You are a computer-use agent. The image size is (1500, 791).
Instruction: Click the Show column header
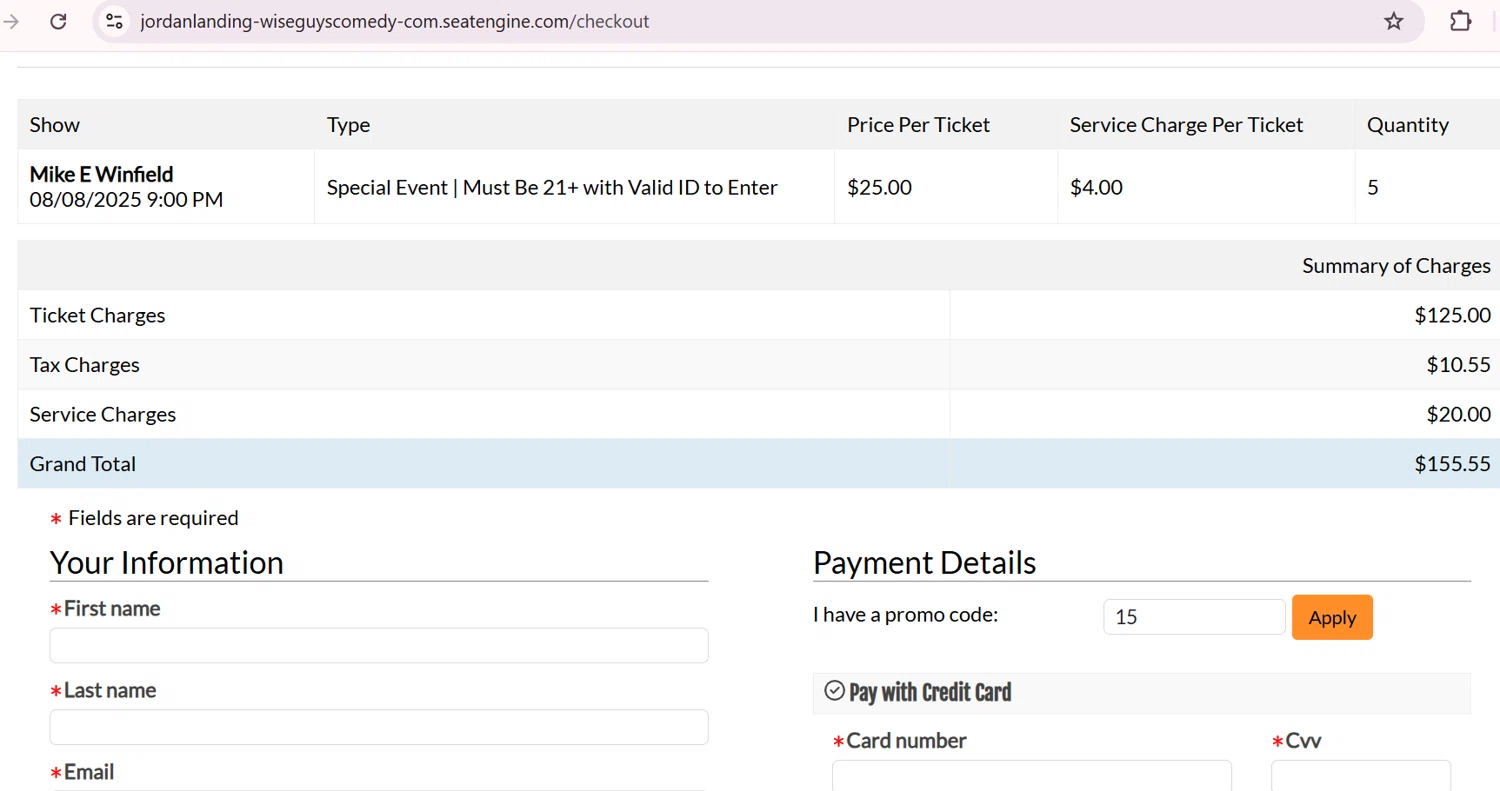55,125
